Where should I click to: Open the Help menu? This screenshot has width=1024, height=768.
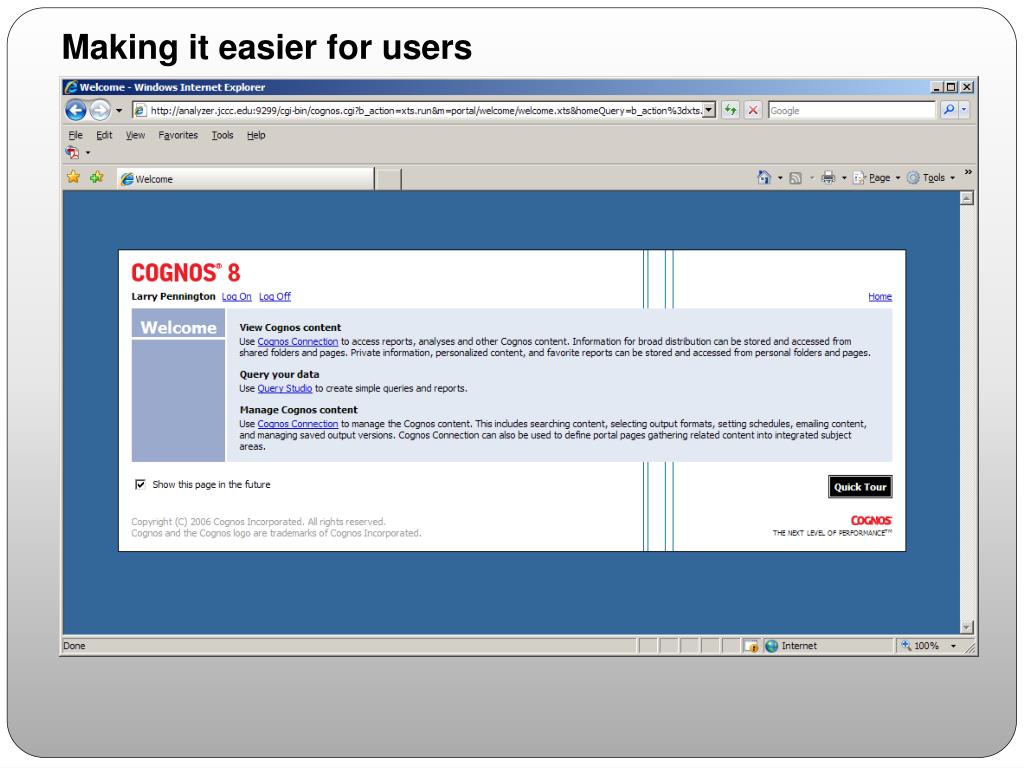point(256,135)
